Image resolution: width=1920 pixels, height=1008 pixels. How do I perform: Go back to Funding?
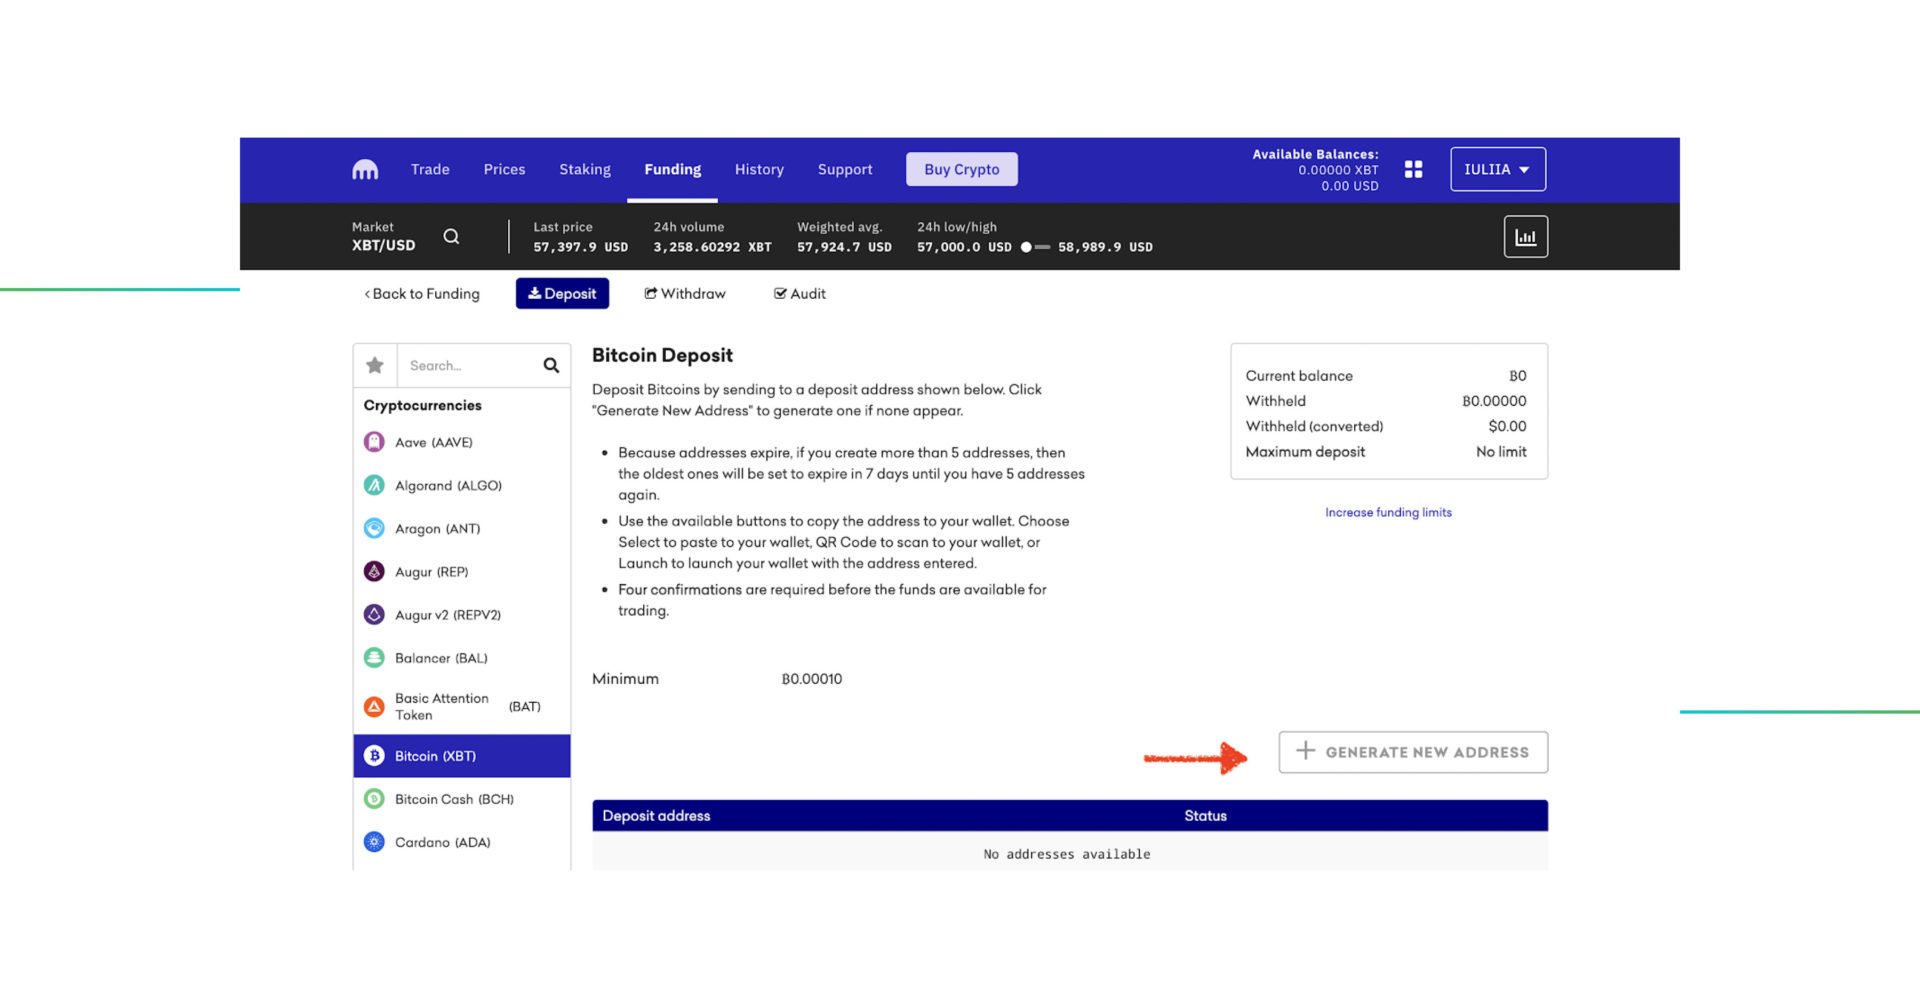point(422,294)
